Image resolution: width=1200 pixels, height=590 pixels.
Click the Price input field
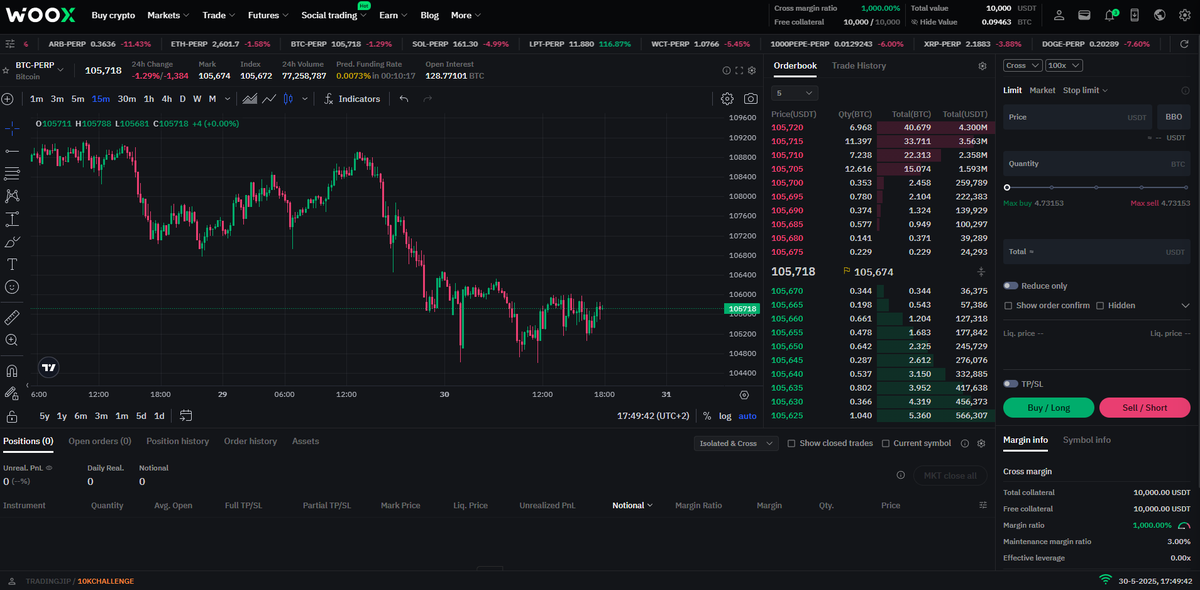(x=1078, y=117)
